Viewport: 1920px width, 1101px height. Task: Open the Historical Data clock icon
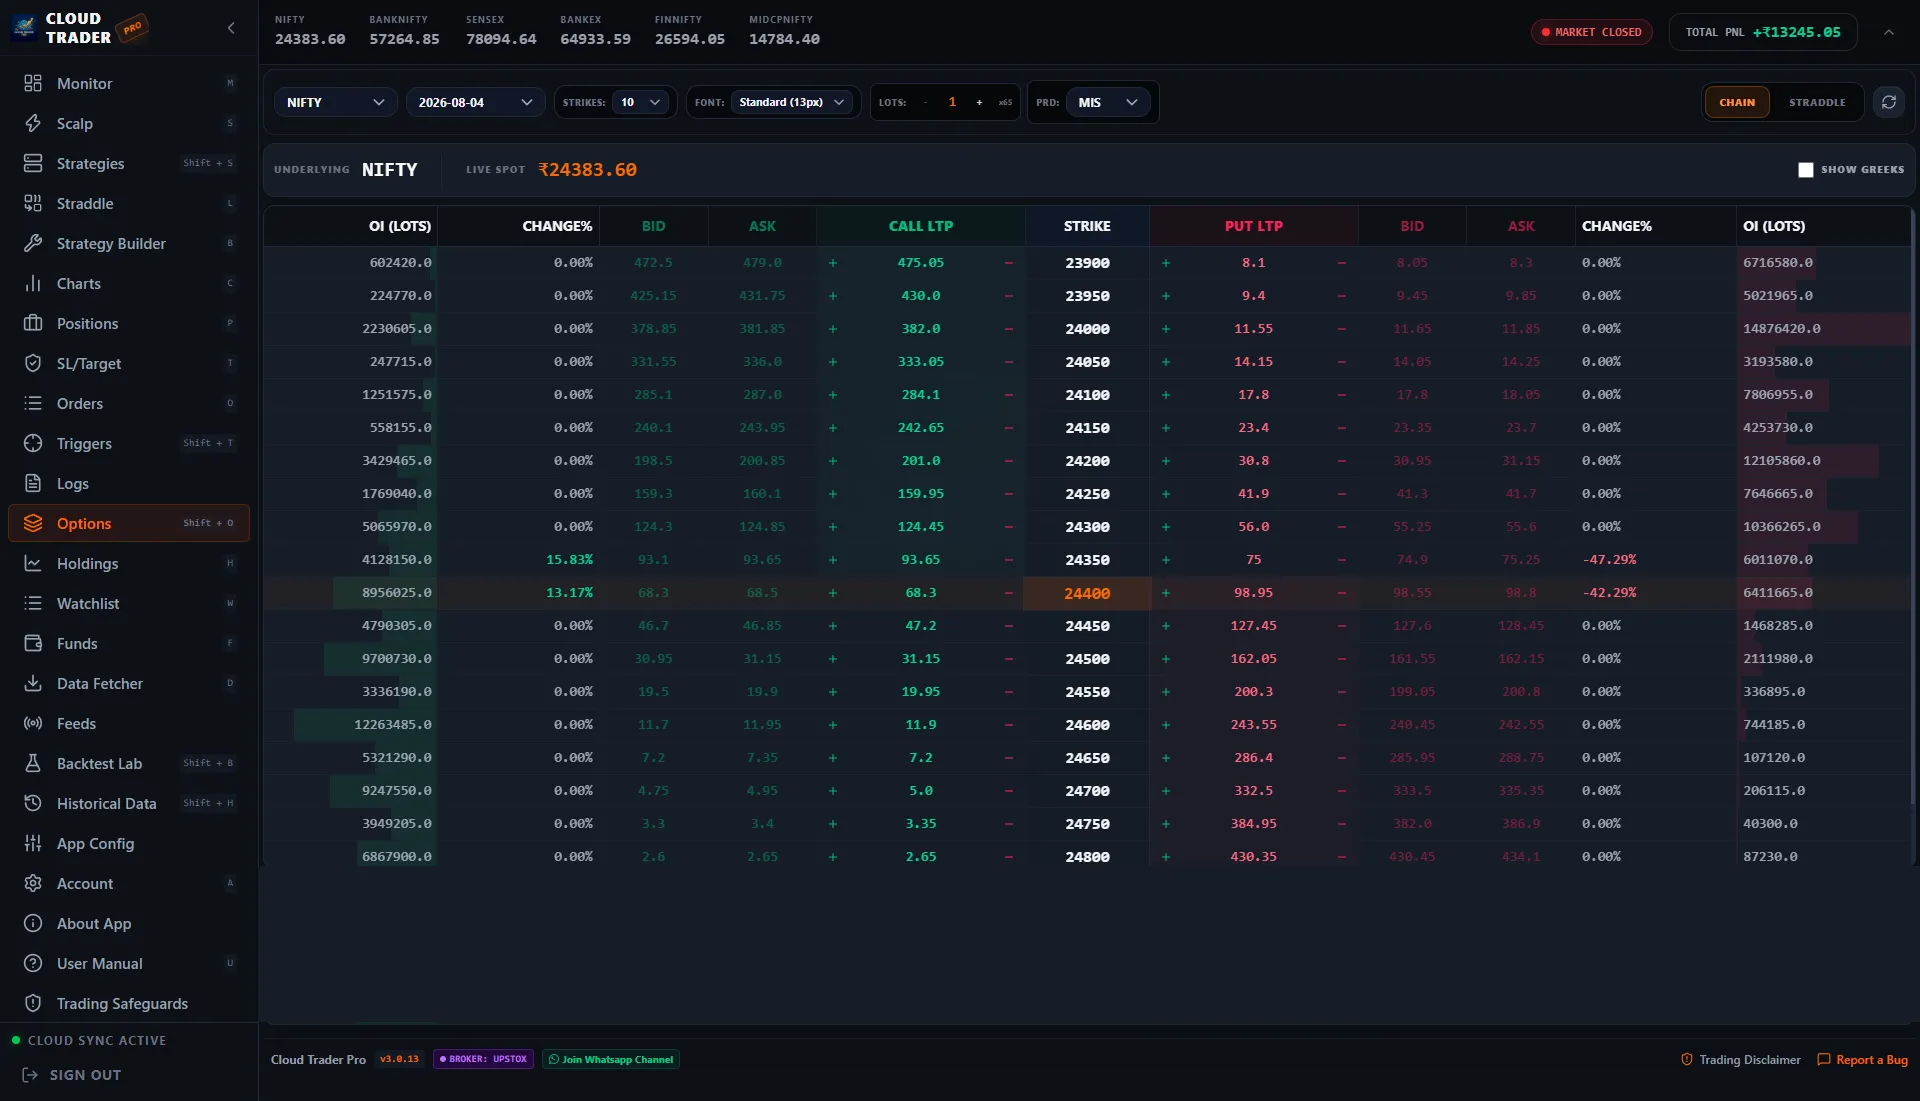pyautogui.click(x=33, y=803)
